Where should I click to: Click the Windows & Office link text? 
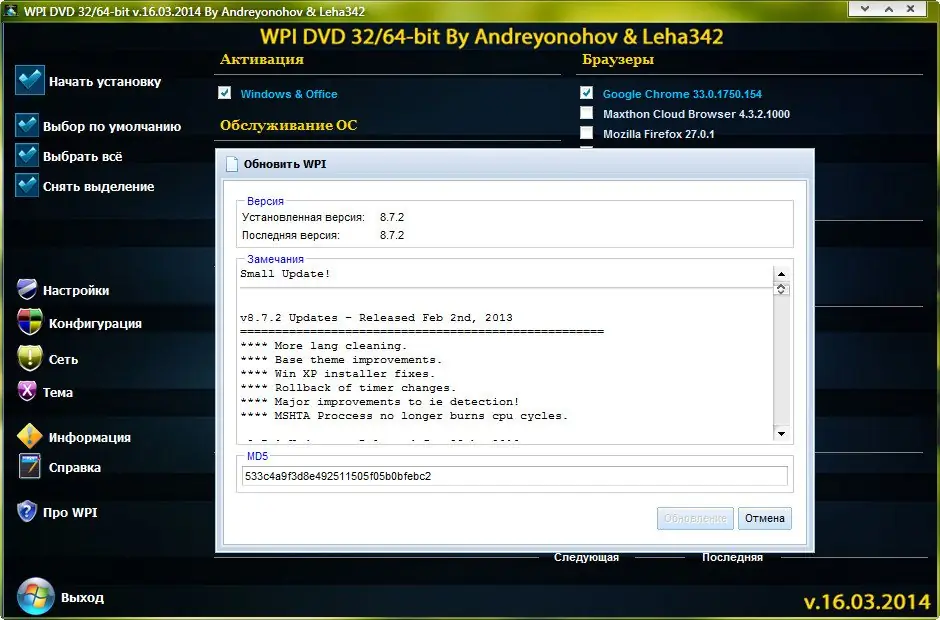click(289, 94)
